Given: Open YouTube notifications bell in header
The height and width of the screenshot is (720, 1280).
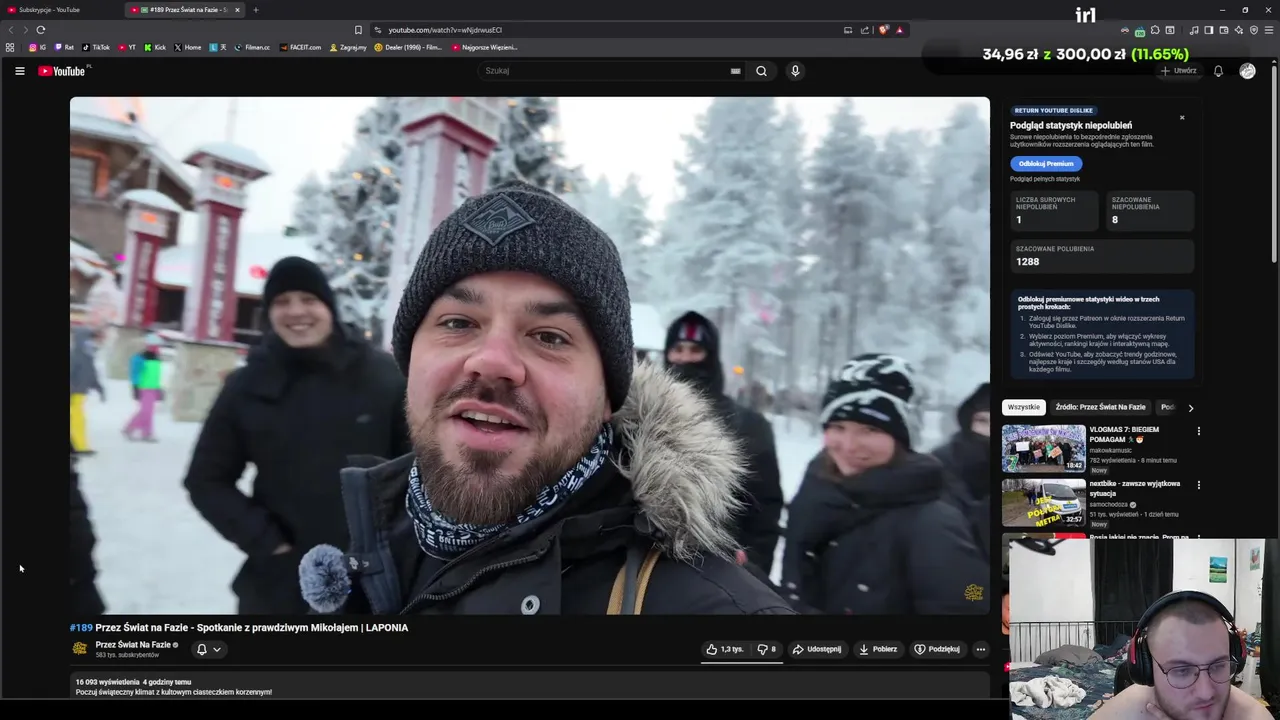Looking at the screenshot, I should tap(1218, 71).
